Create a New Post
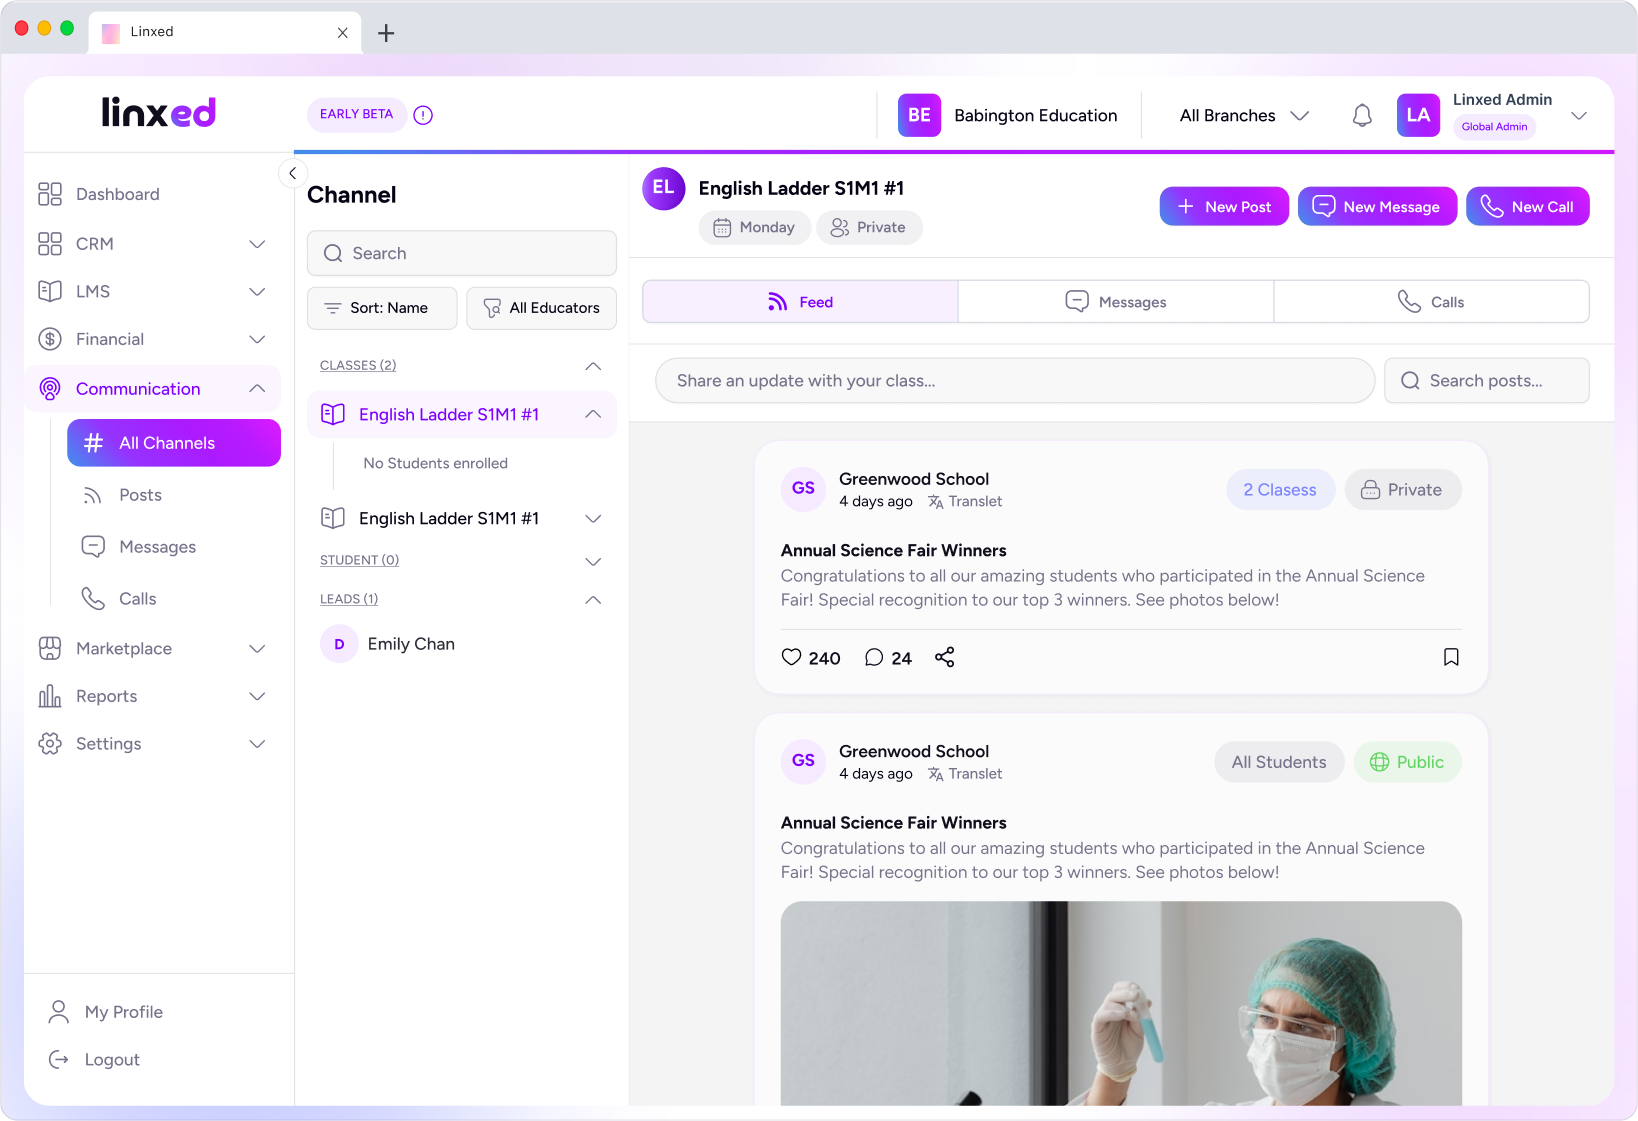The width and height of the screenshot is (1638, 1121). coord(1224,207)
